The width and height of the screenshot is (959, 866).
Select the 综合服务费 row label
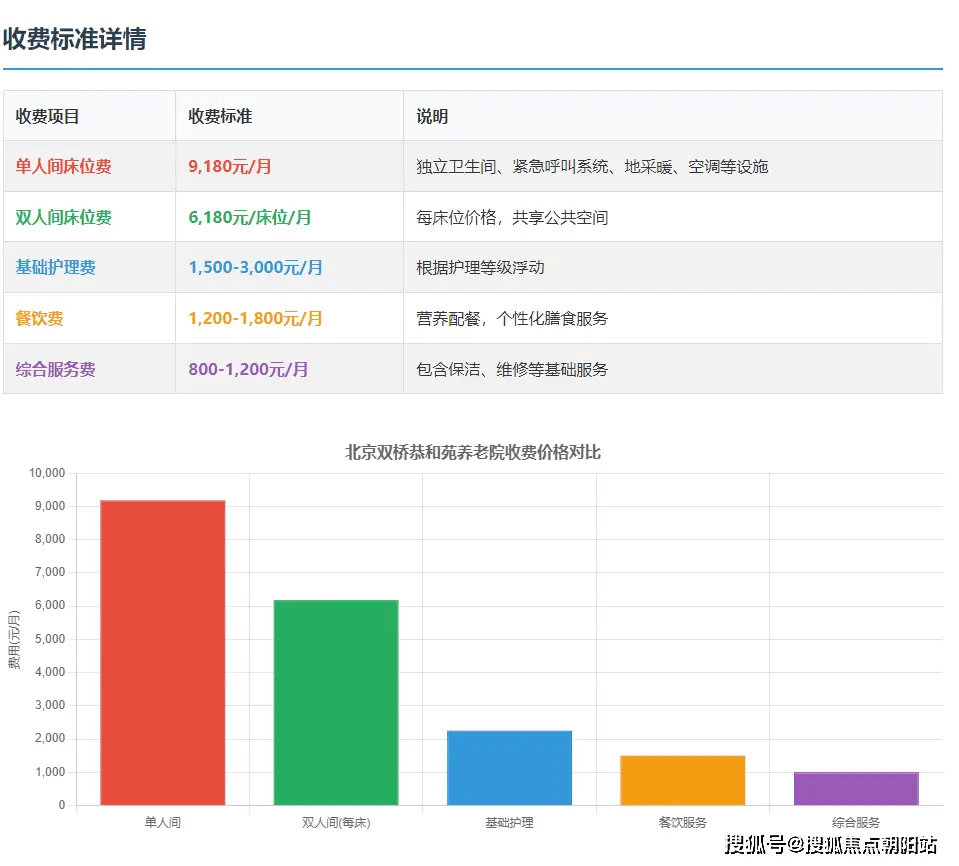[56, 369]
